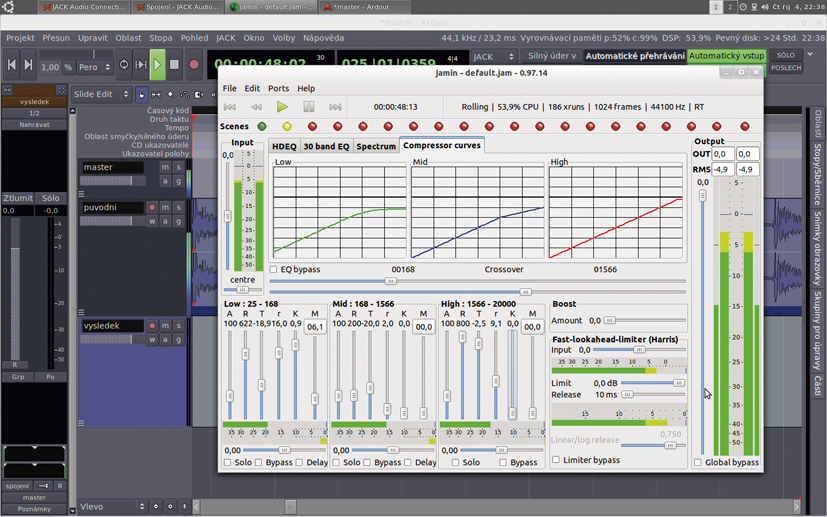This screenshot has height=517, width=827.
Task: Enable the EQ bypass checkbox
Action: pyautogui.click(x=273, y=270)
